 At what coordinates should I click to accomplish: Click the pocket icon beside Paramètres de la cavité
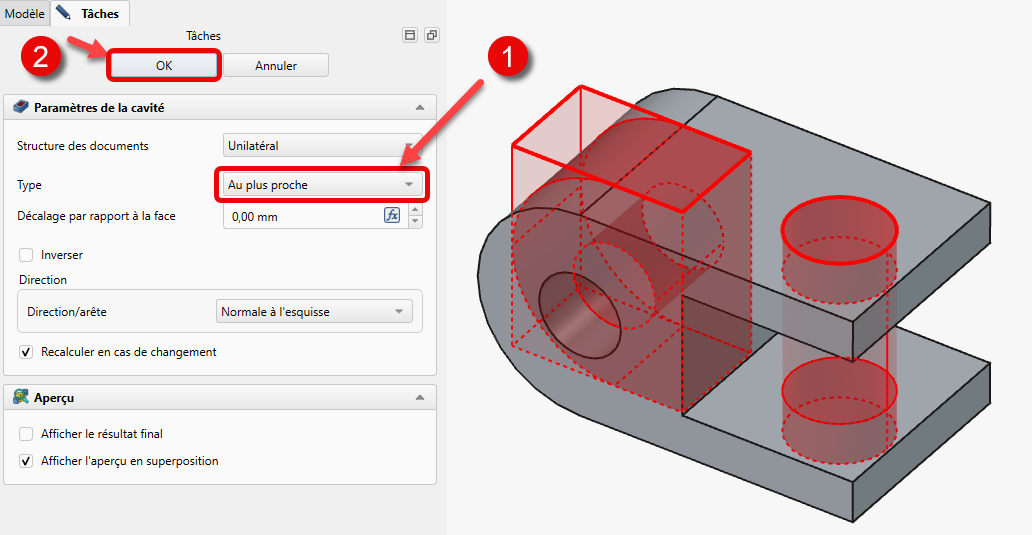click(21, 107)
